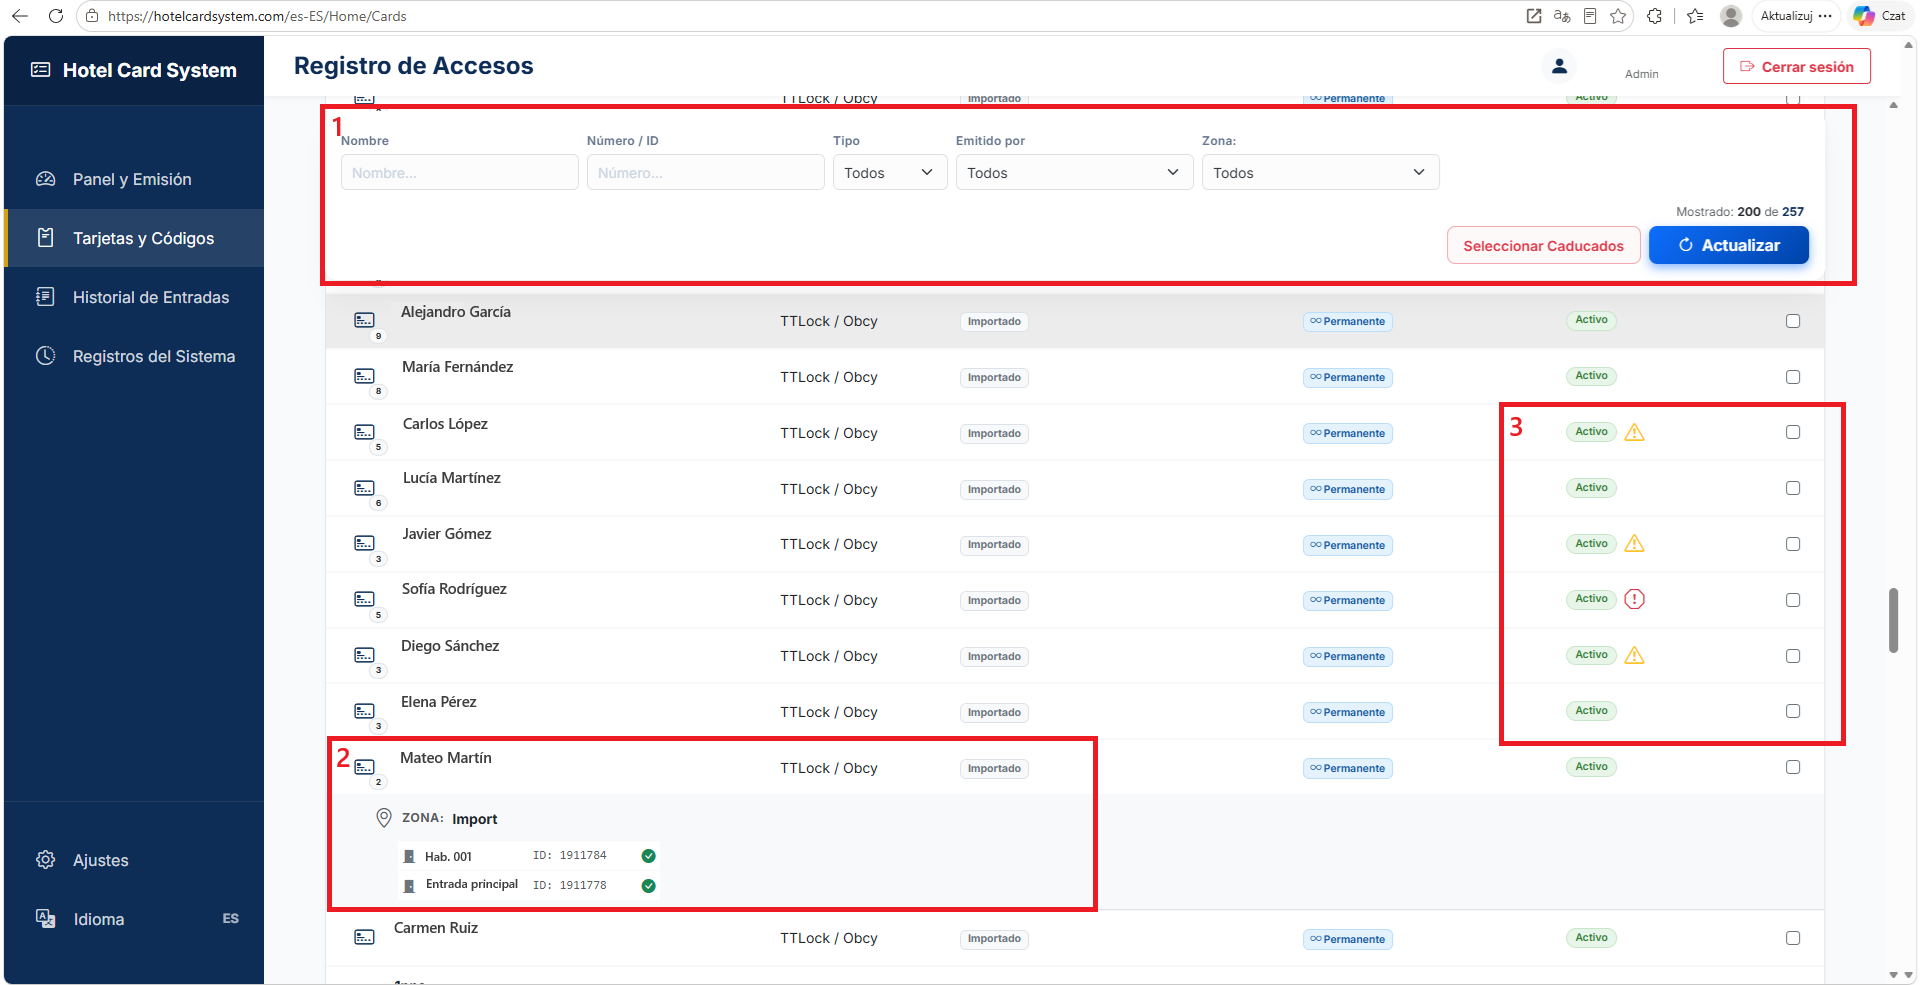Focus the Número / ID field
The height and width of the screenshot is (985, 1920).
pos(705,172)
